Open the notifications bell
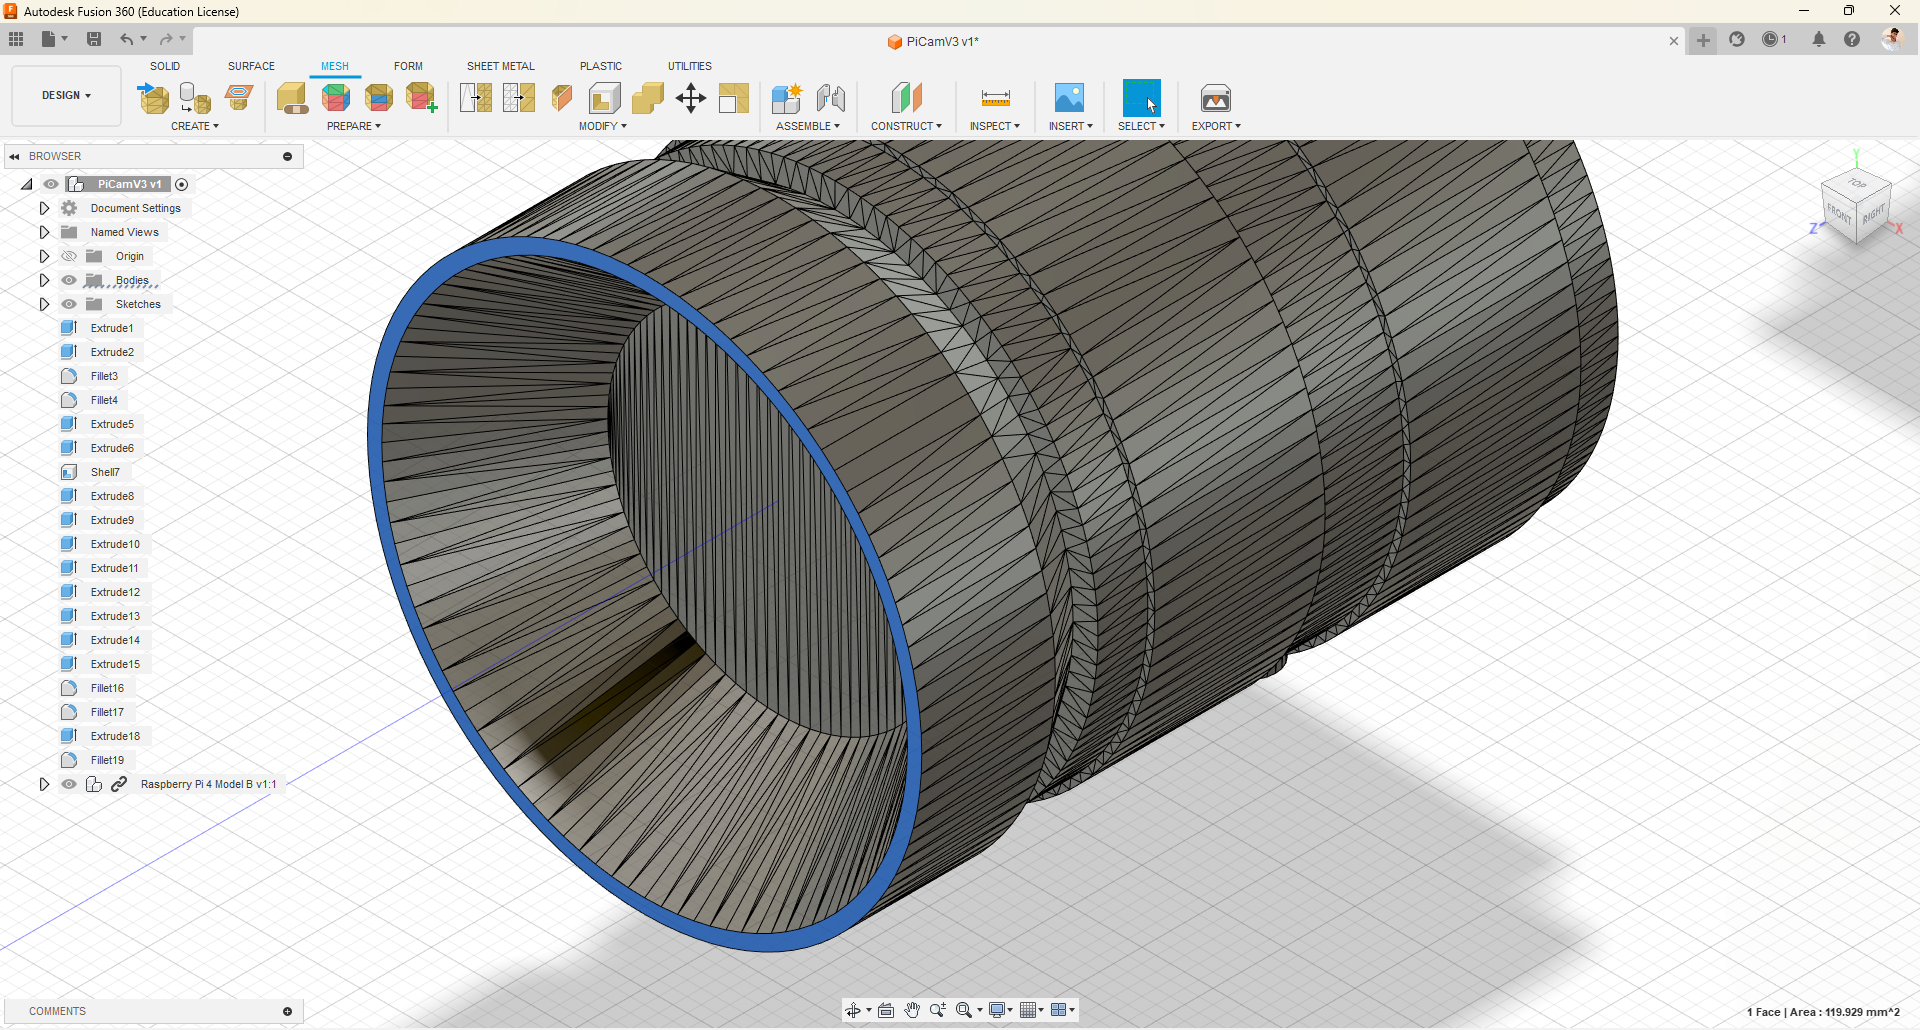The image size is (1920, 1030). point(1819,39)
